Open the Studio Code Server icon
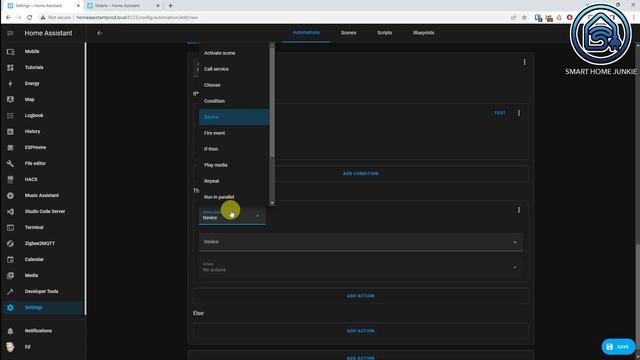Viewport: 640px width, 360px height. pos(10,211)
